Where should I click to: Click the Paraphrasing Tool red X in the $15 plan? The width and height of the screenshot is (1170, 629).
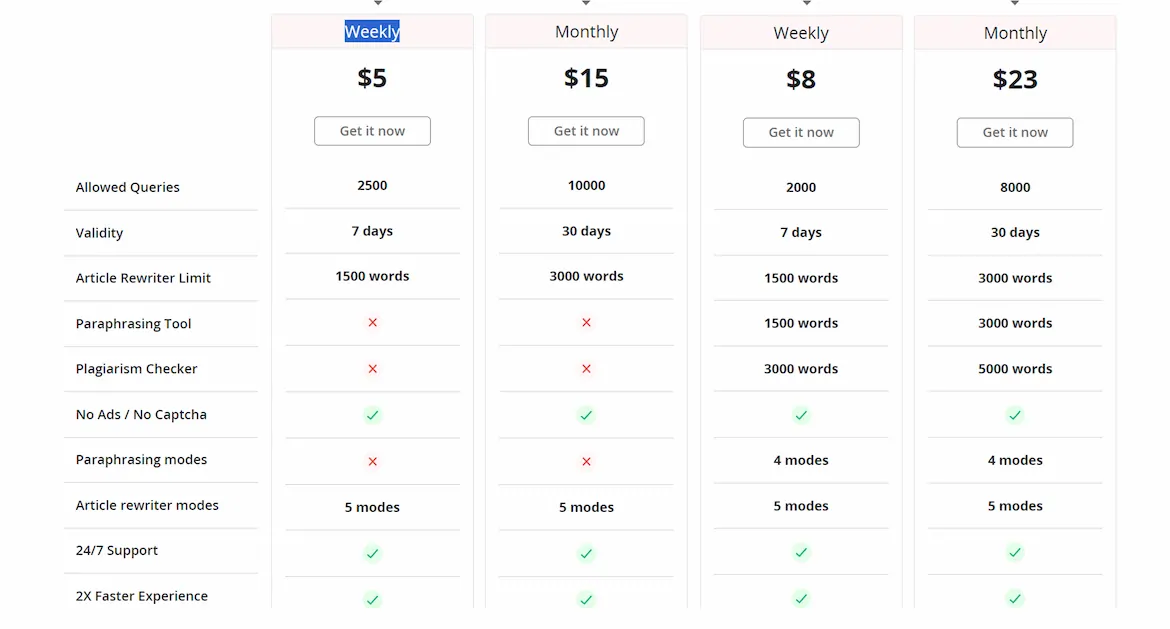pos(587,323)
